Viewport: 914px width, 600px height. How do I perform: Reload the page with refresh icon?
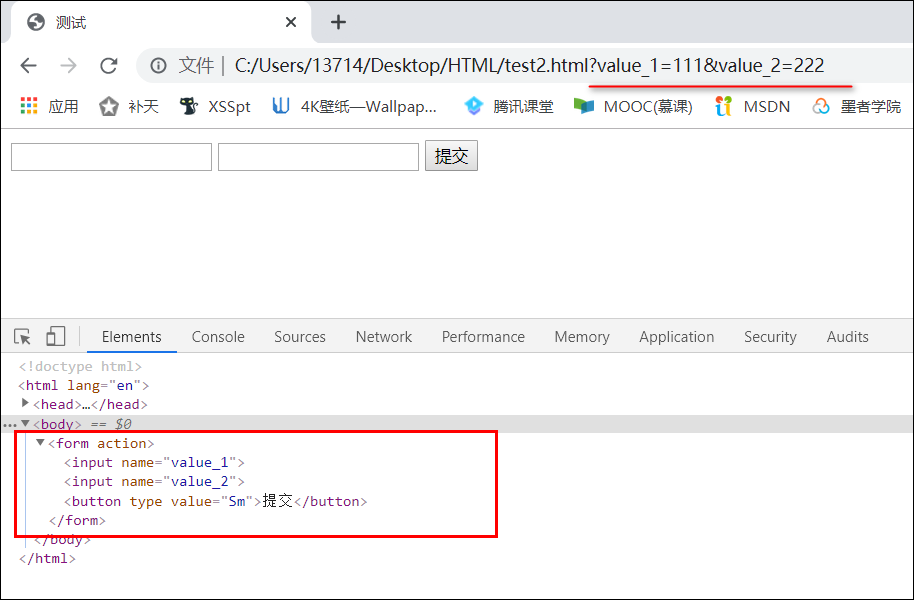(109, 65)
